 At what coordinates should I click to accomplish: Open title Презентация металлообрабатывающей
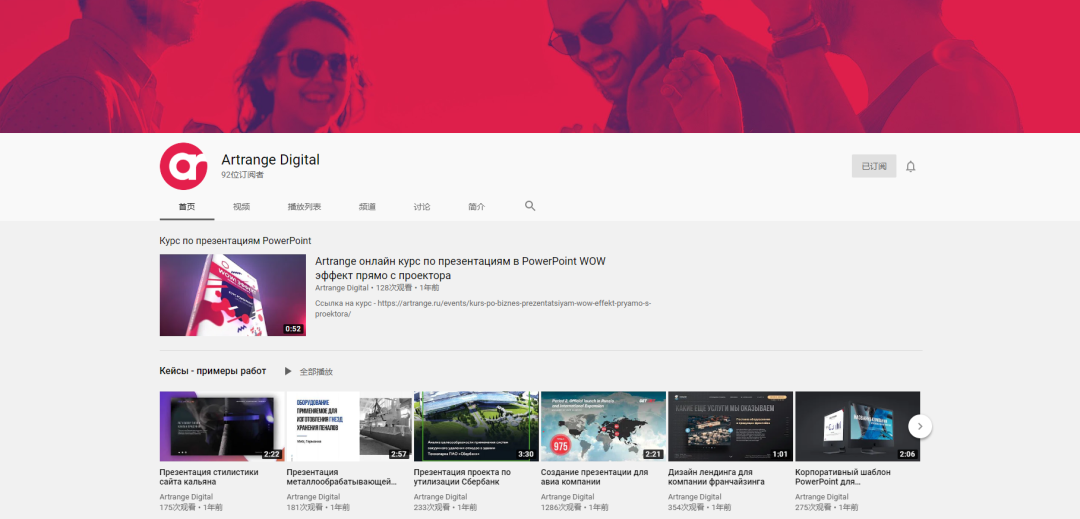tap(342, 477)
